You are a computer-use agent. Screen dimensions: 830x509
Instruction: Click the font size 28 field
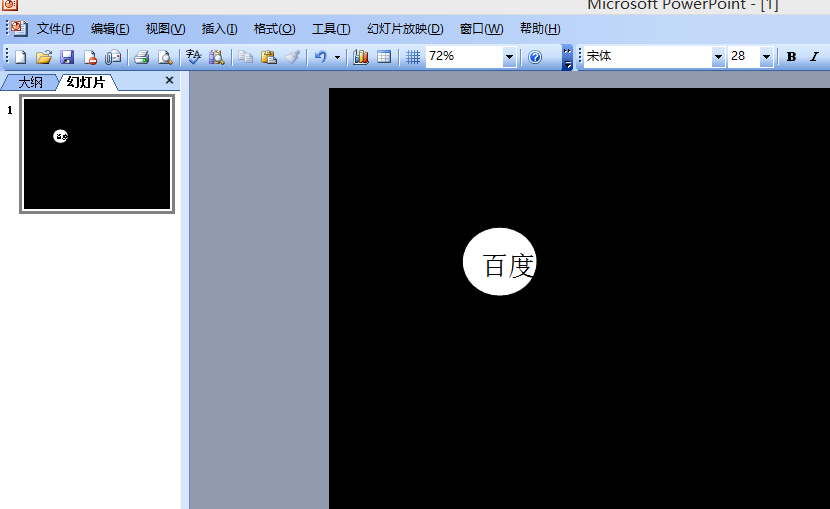(744, 57)
